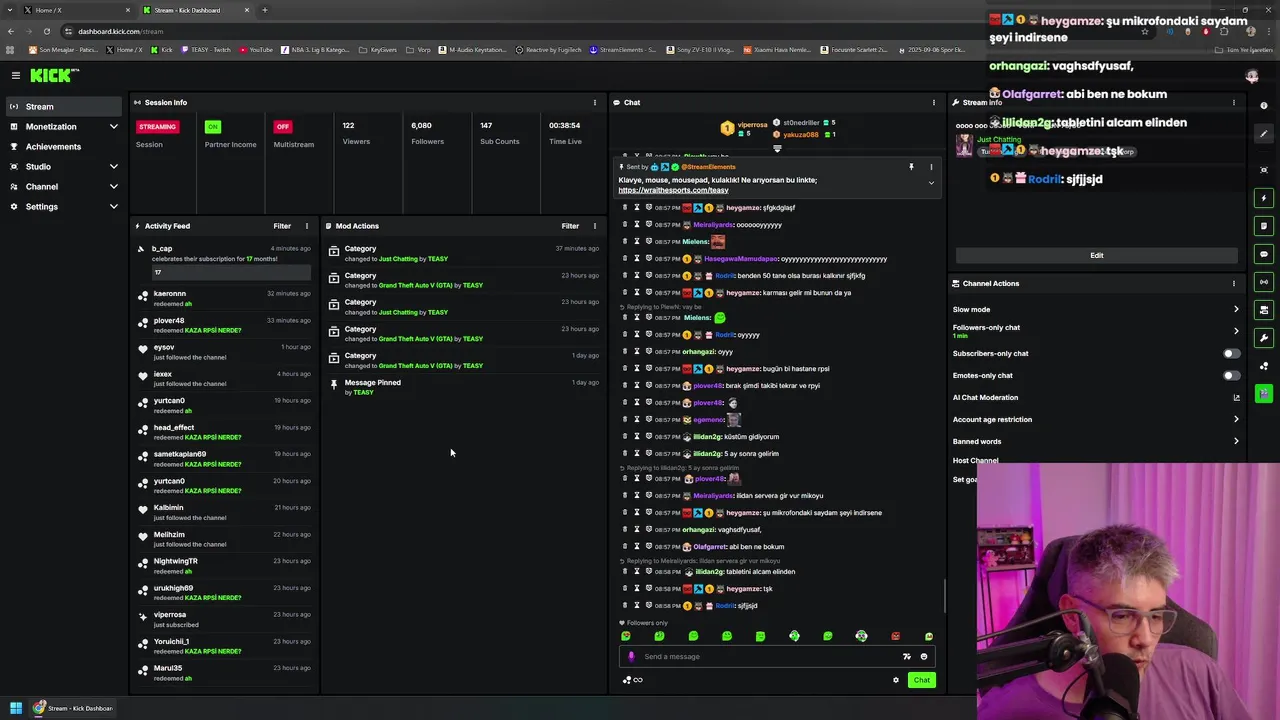Click user avatar at top right
Screen dimensions: 1280x720
pyautogui.click(x=1252, y=76)
